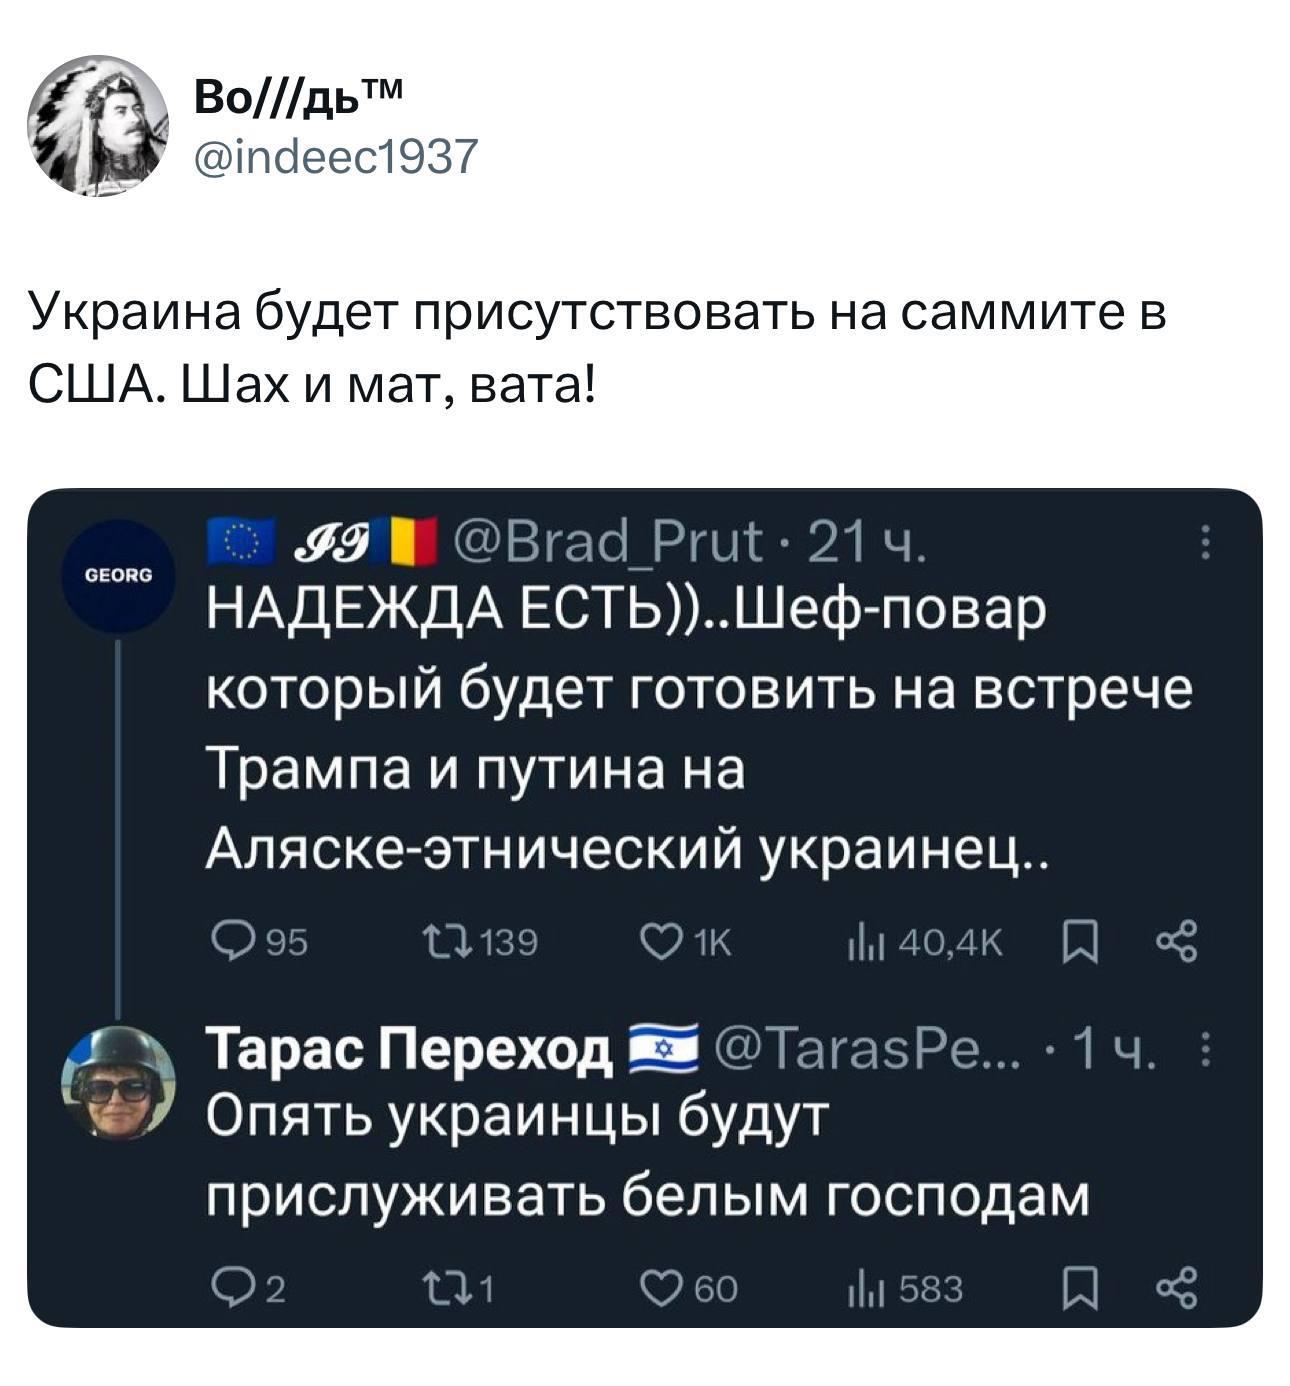Open the Тарас Переход display name
Viewport: 1290px width, 1386px height.
(408, 1050)
